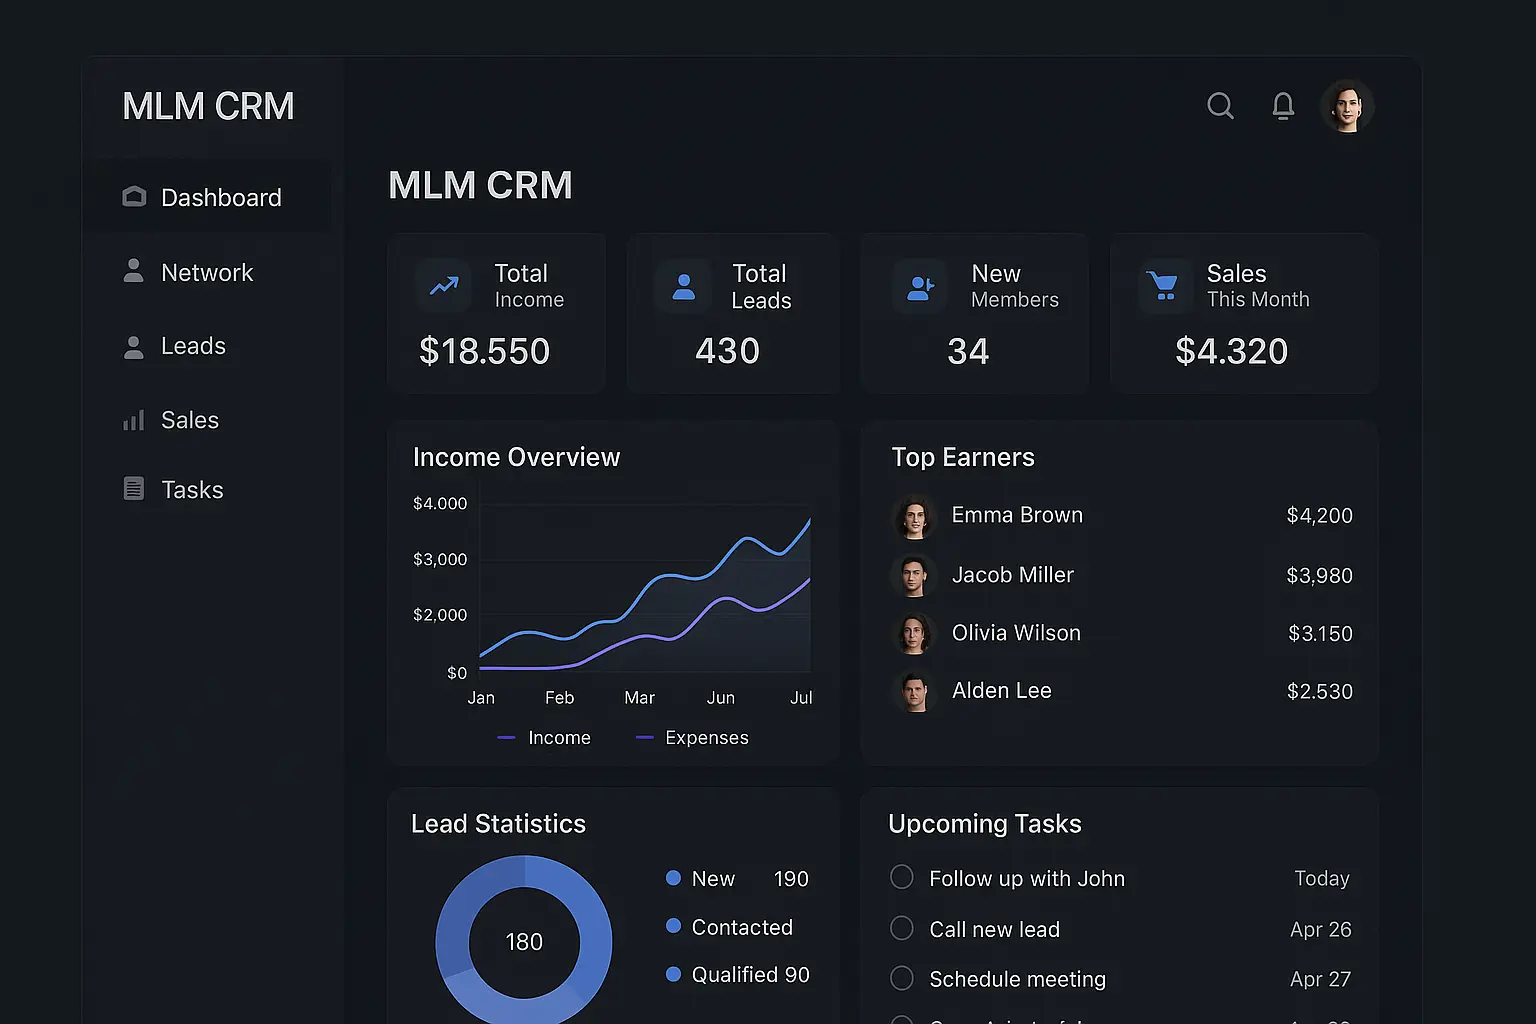1536x1024 pixels.
Task: Click the $3,980 earner amount
Action: click(1319, 576)
